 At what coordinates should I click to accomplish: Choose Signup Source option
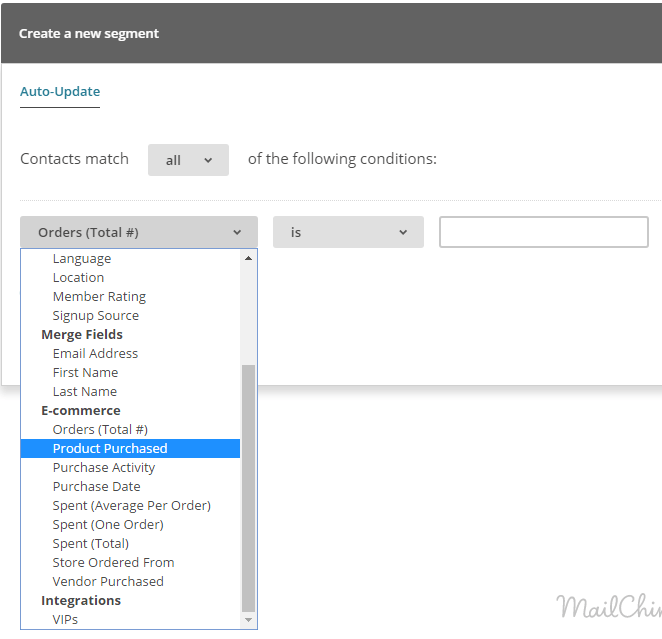point(130,316)
